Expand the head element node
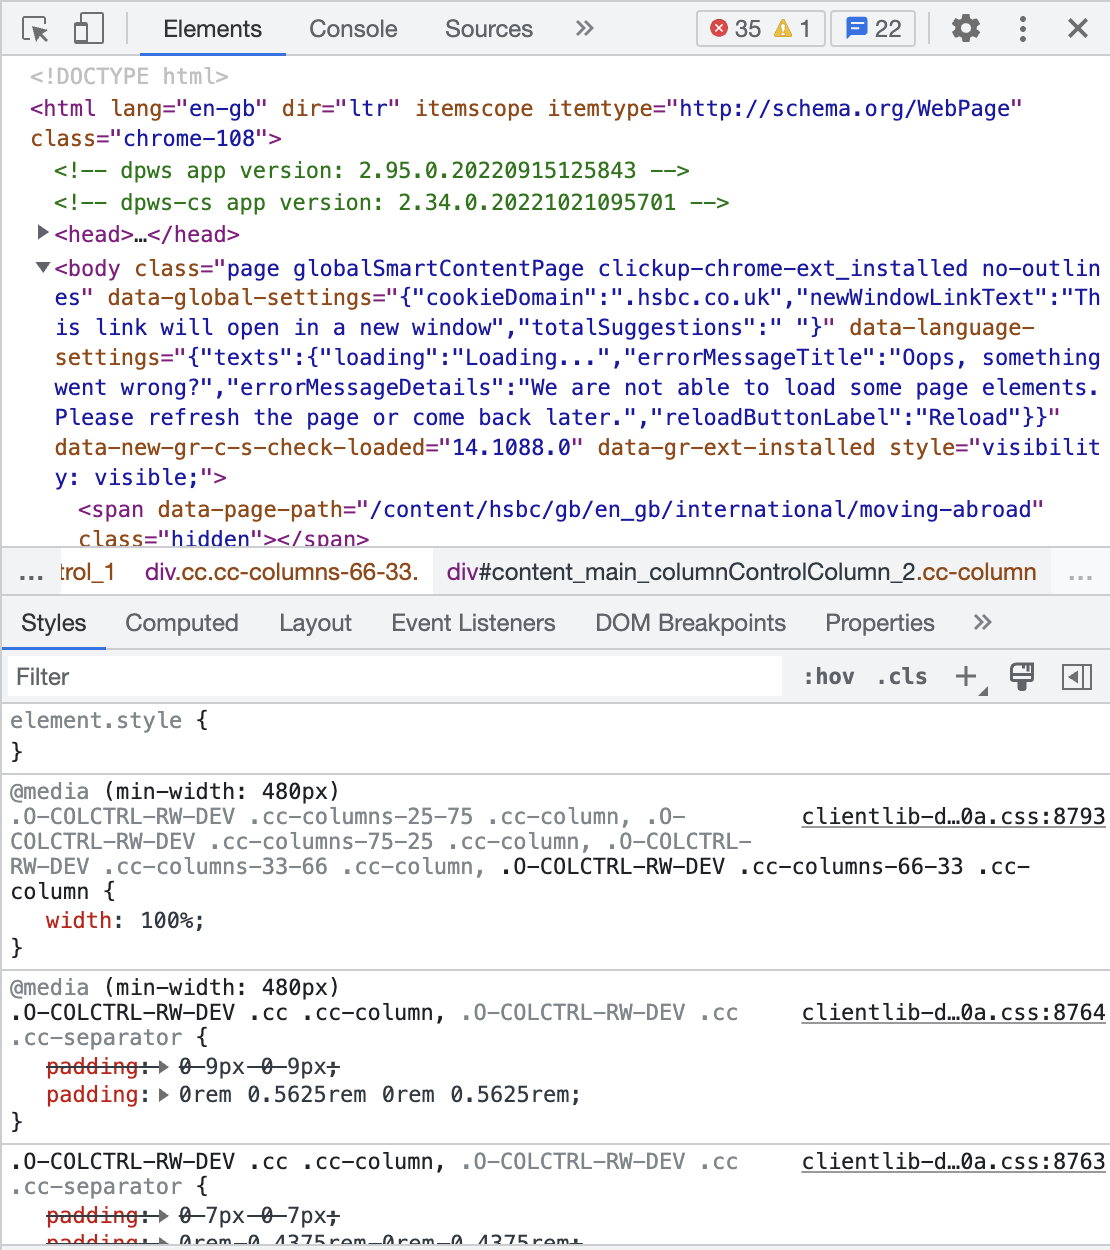 [x=43, y=233]
